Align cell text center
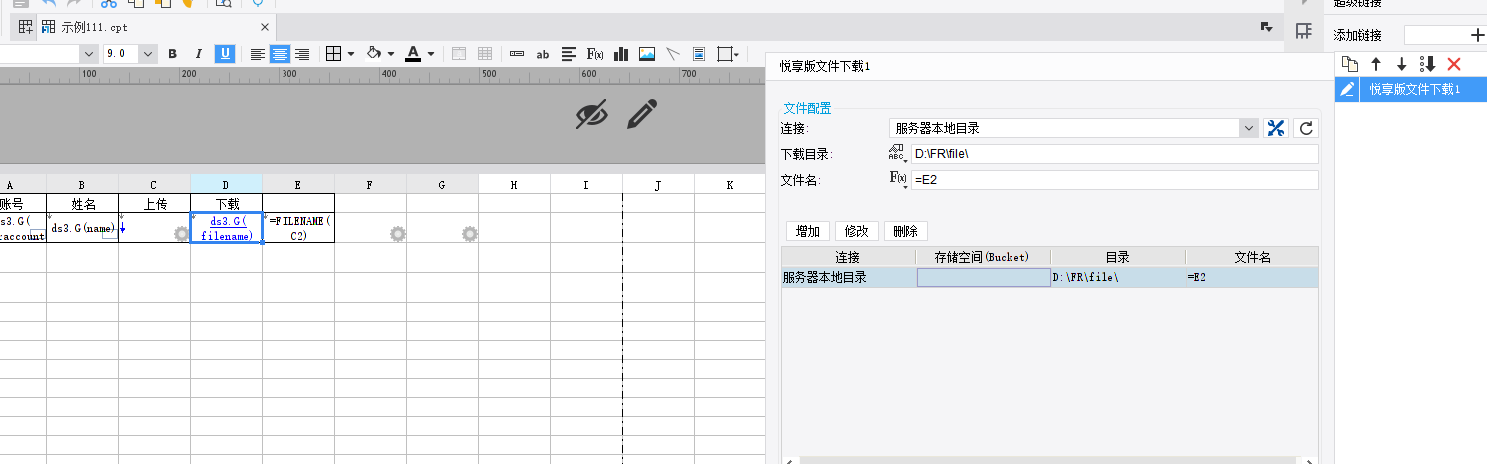The height and width of the screenshot is (464, 1487). point(280,54)
